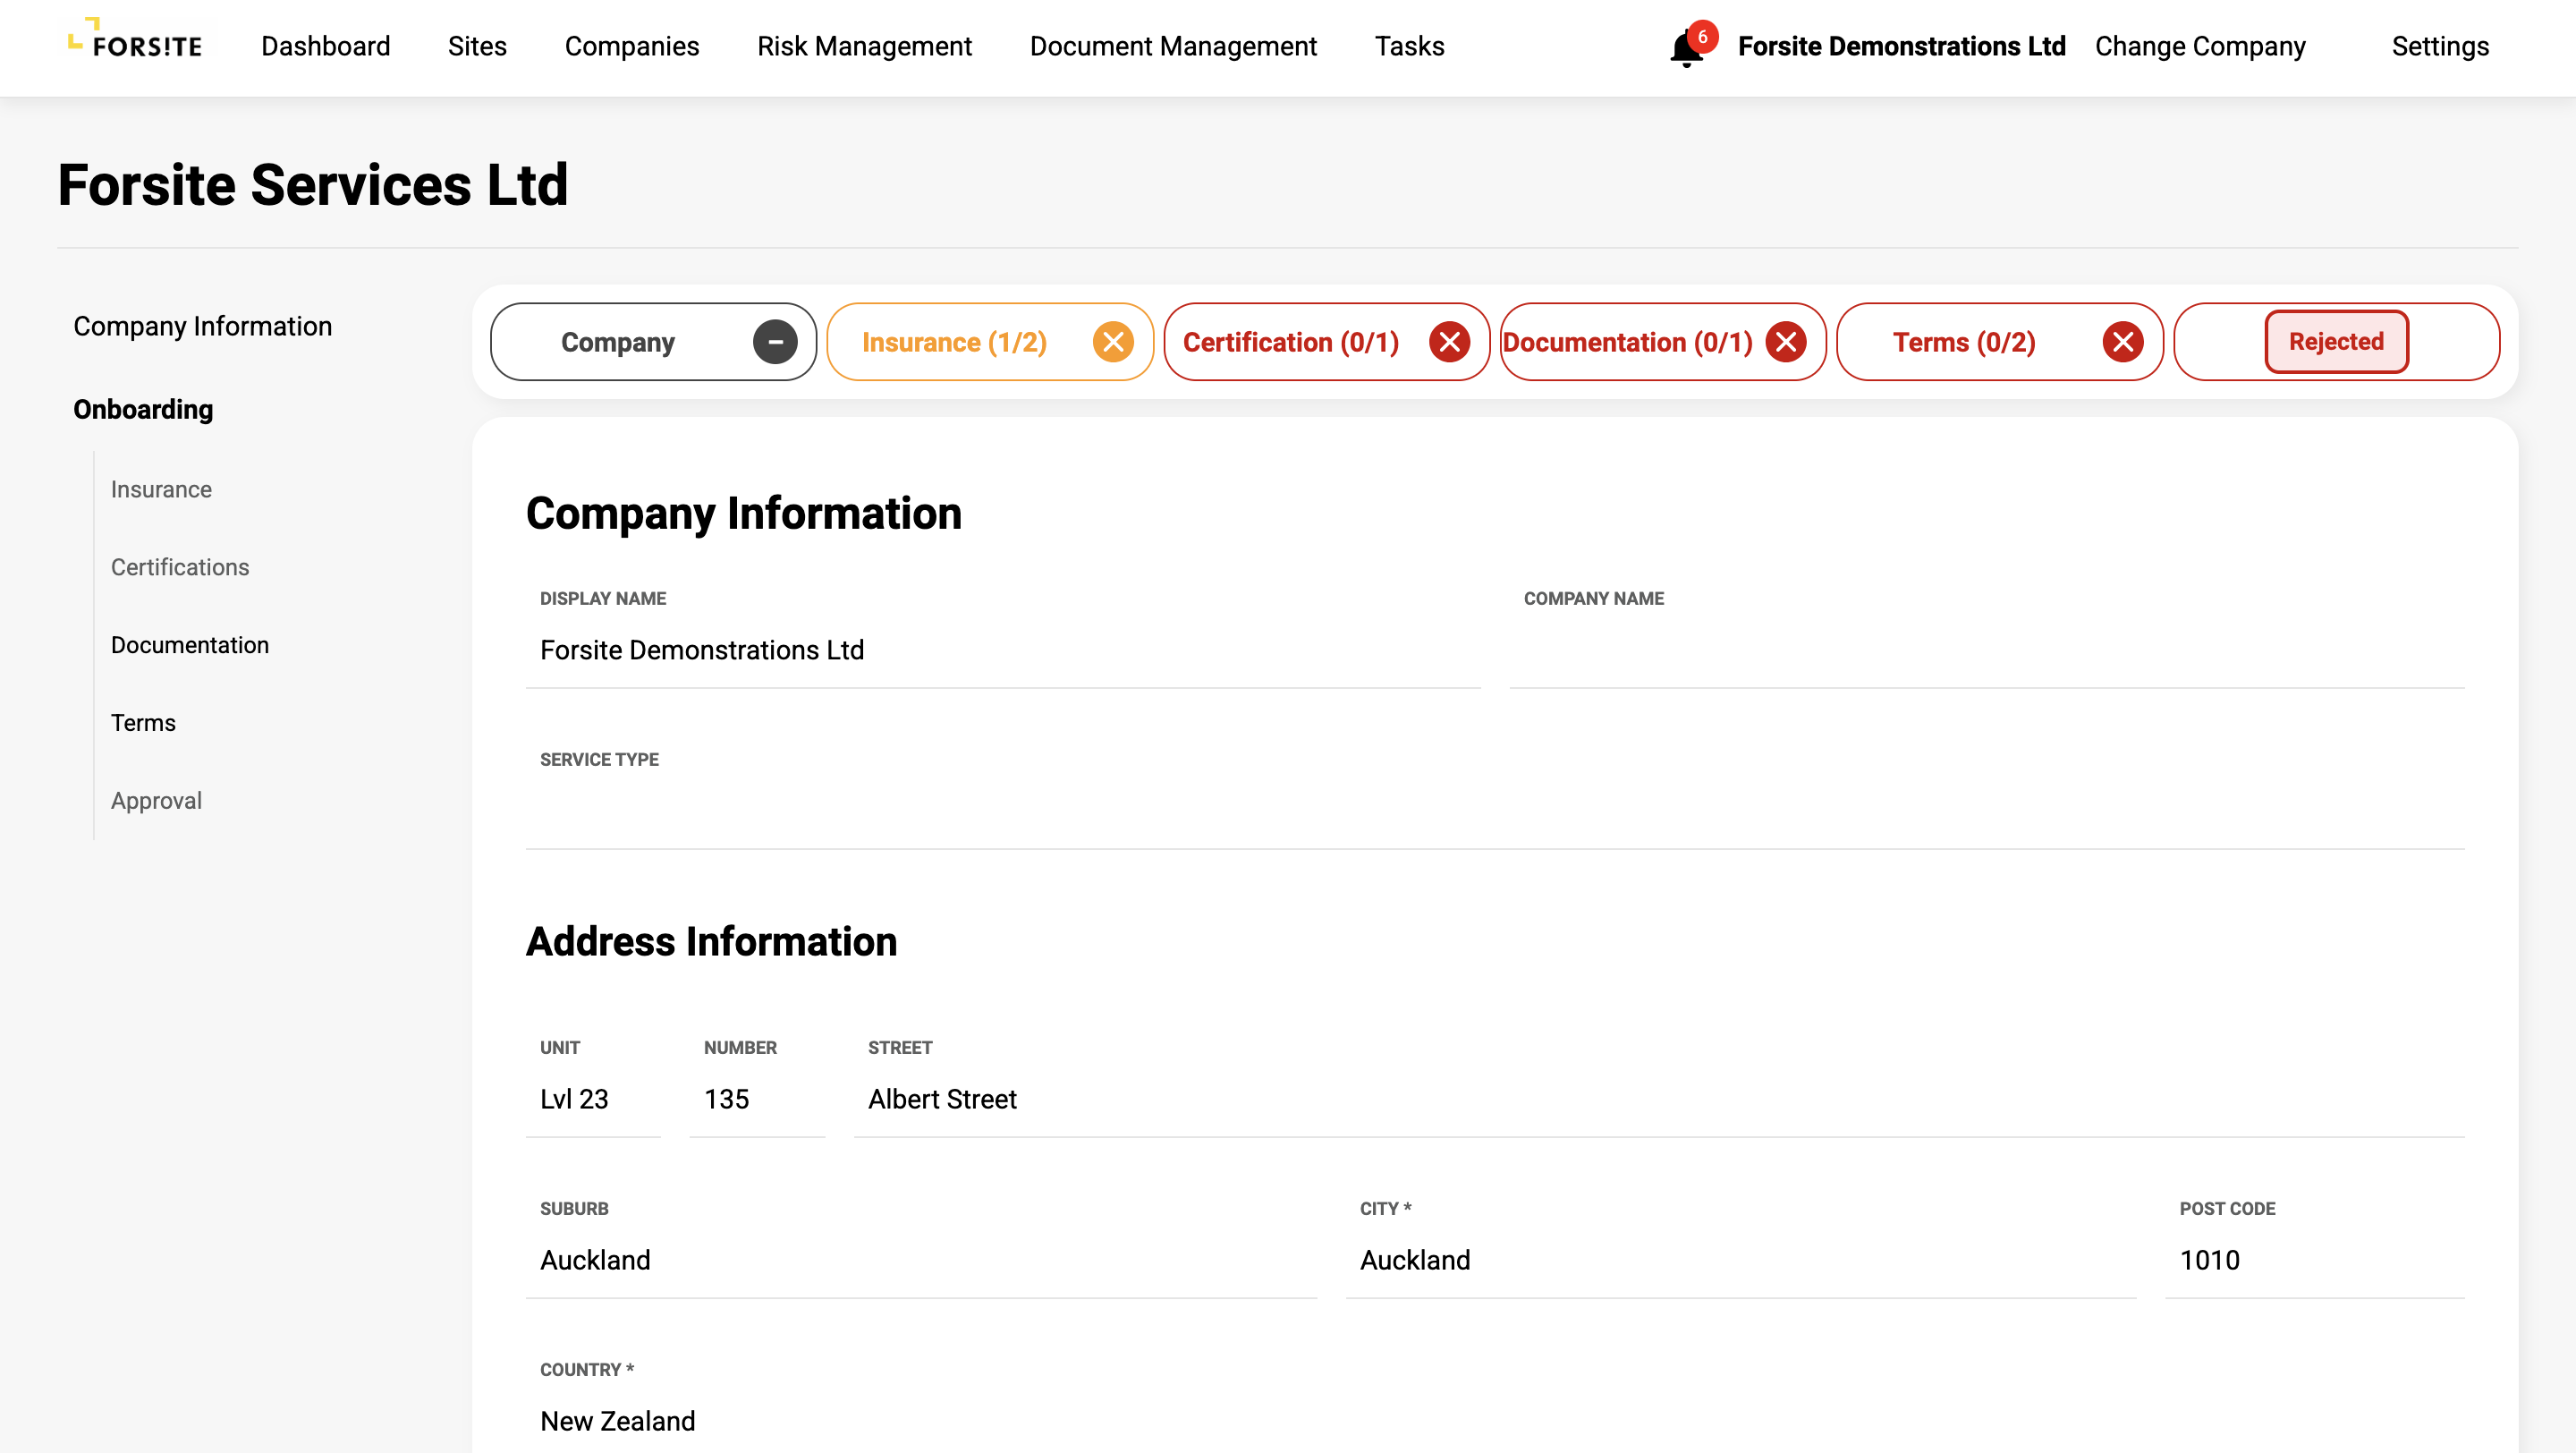Click the red X icon on Certification
The height and width of the screenshot is (1453, 2576).
click(x=1448, y=342)
